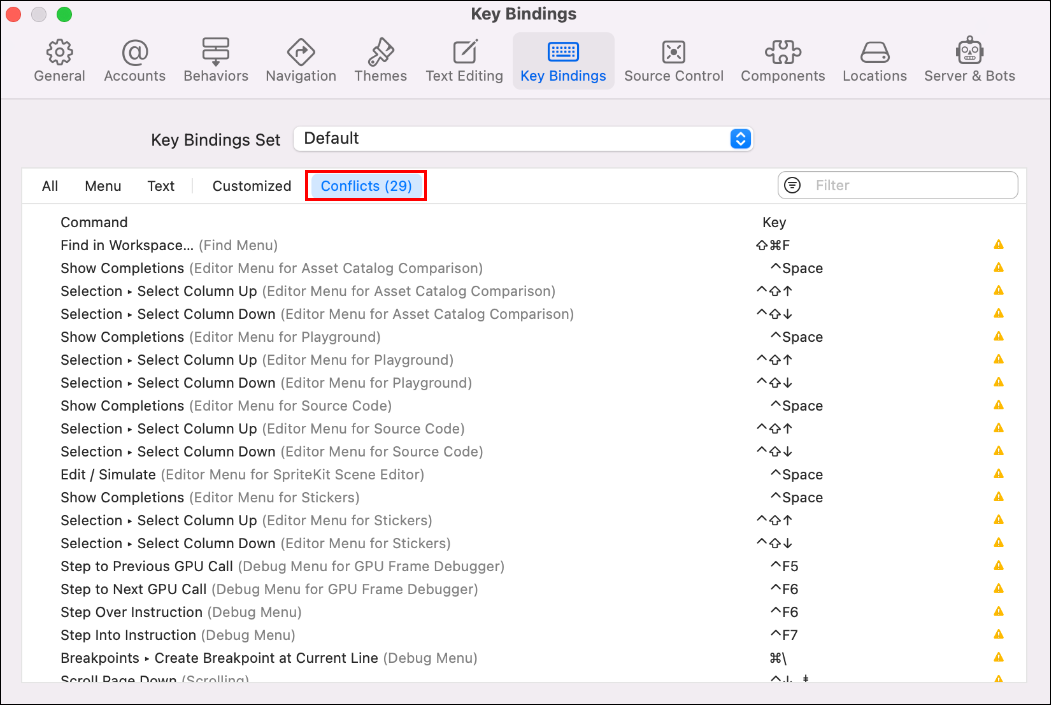Click the filter icon in the search field
1051x705 pixels.
792,185
